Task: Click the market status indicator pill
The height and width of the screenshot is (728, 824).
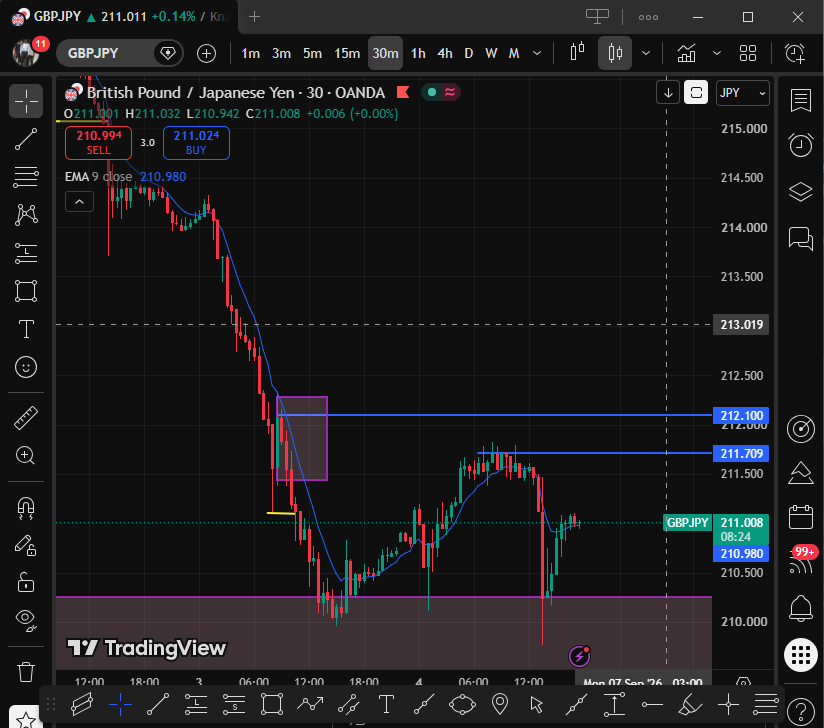Action: [x=441, y=93]
